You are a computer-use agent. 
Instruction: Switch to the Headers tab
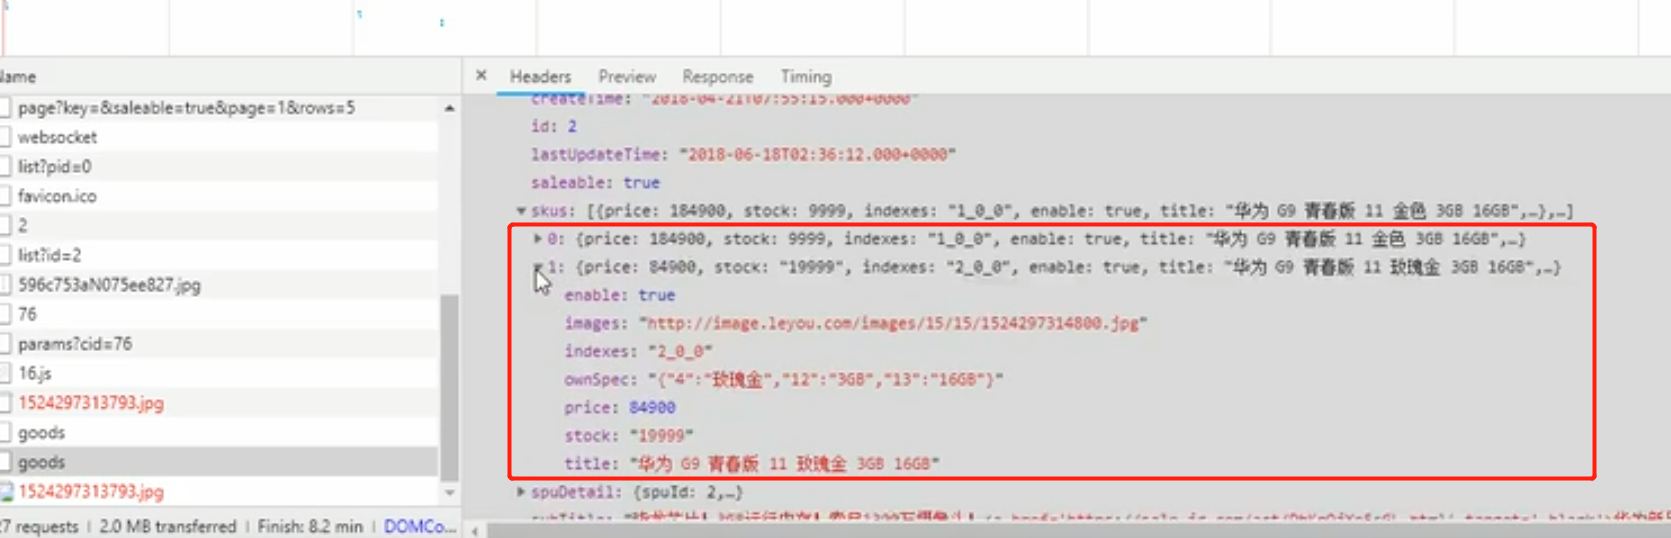coord(540,77)
